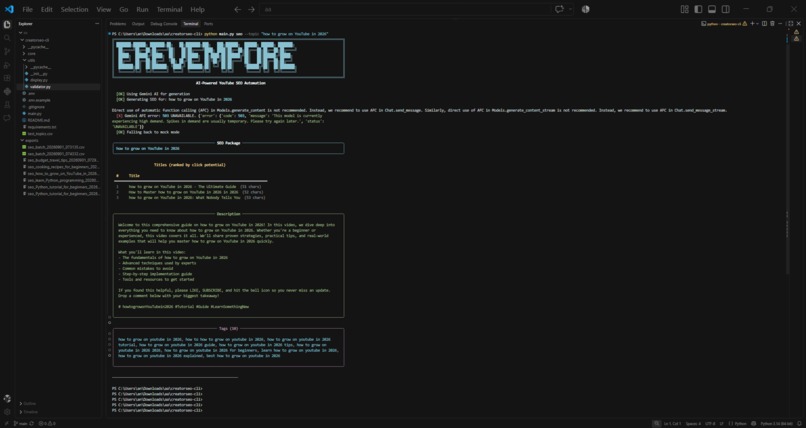Open the File menu
806x428 pixels.
coord(27,9)
